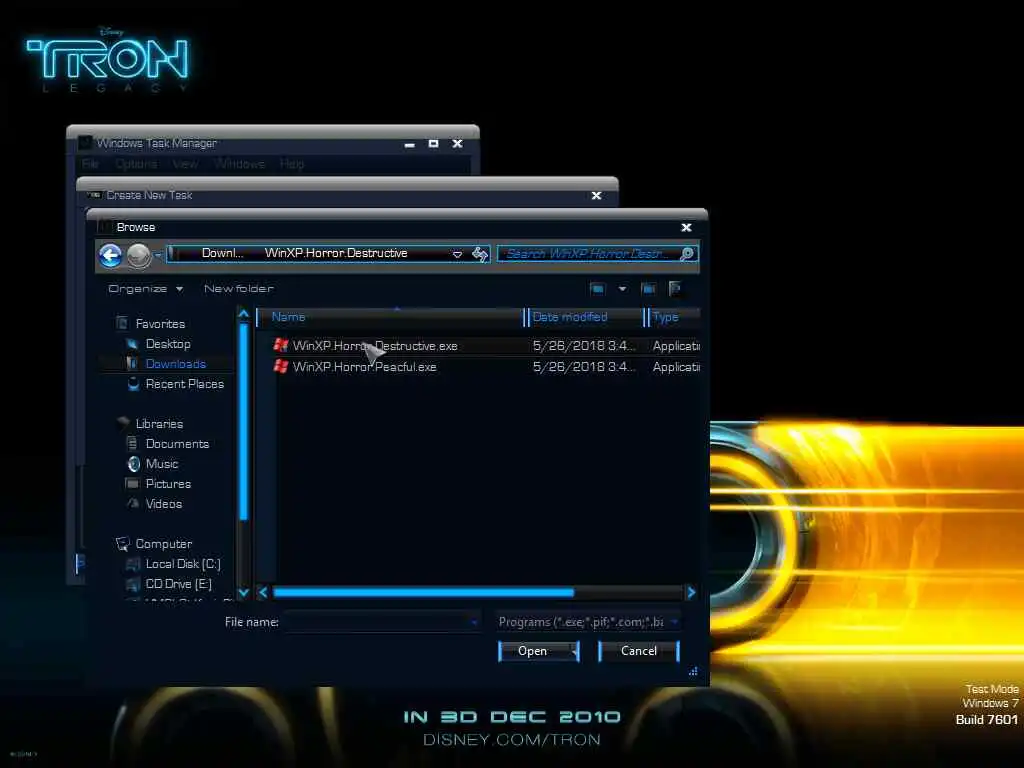This screenshot has width=1024, height=768.
Task: Click the Computer icon in sidebar
Action: click(x=123, y=543)
